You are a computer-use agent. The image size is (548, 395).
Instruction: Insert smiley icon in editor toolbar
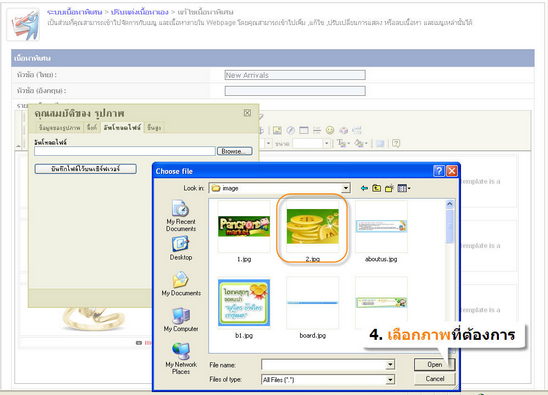point(330,130)
